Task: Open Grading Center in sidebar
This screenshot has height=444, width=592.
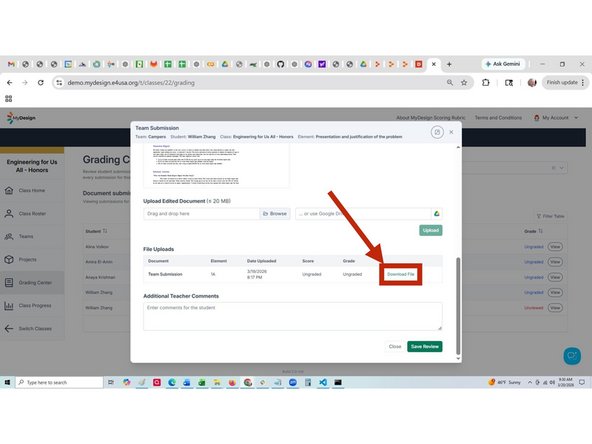Action: click(32, 282)
